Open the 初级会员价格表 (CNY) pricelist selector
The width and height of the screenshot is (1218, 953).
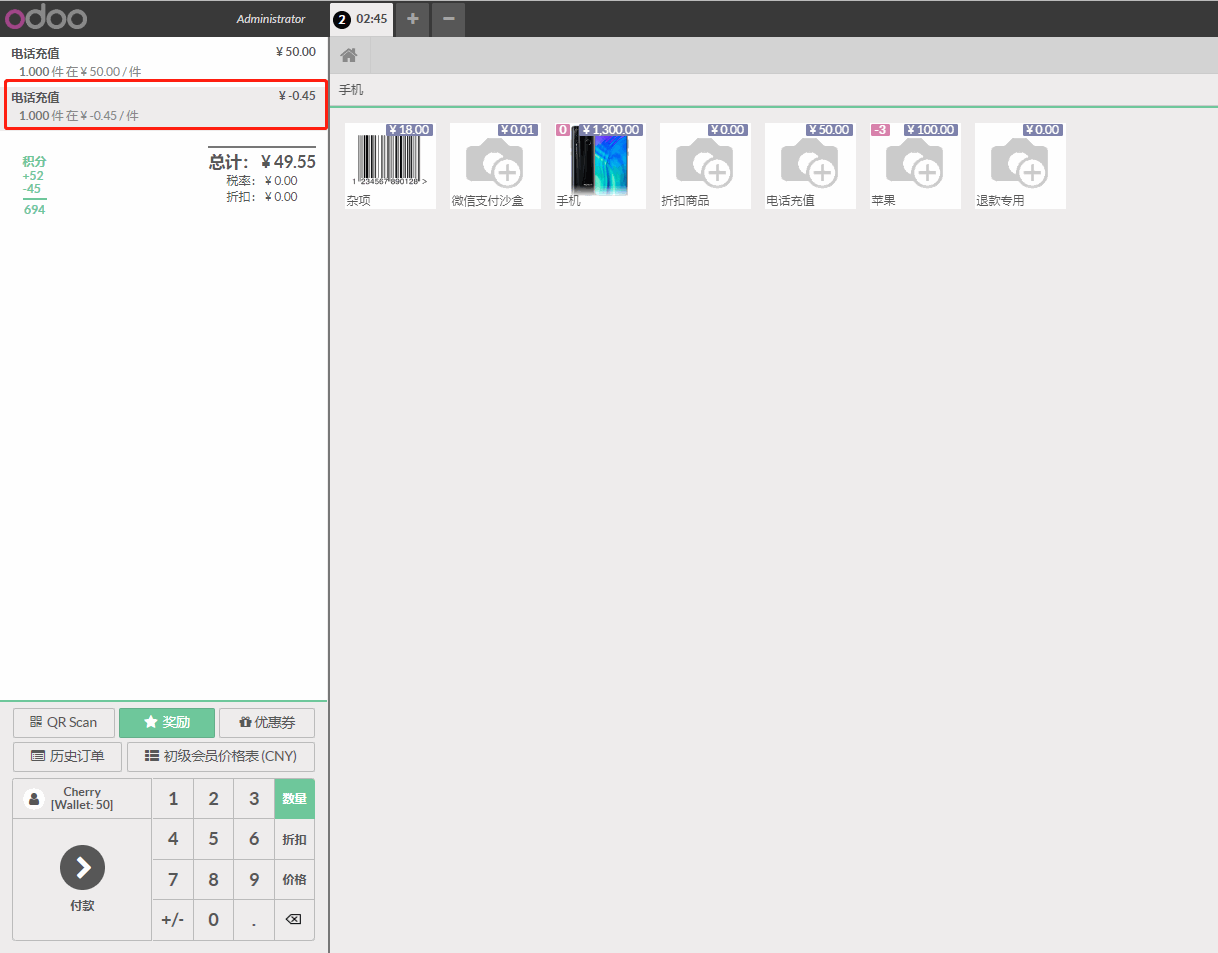(x=220, y=756)
